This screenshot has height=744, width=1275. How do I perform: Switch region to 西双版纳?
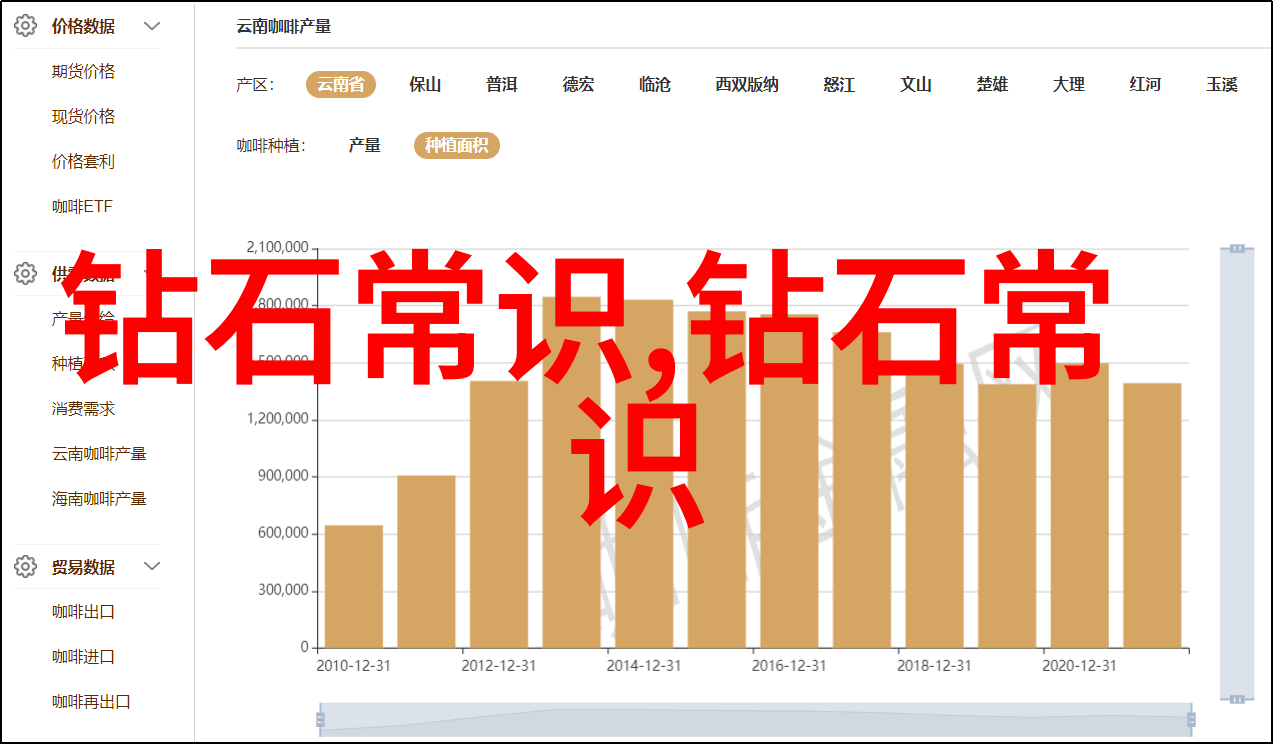(747, 85)
